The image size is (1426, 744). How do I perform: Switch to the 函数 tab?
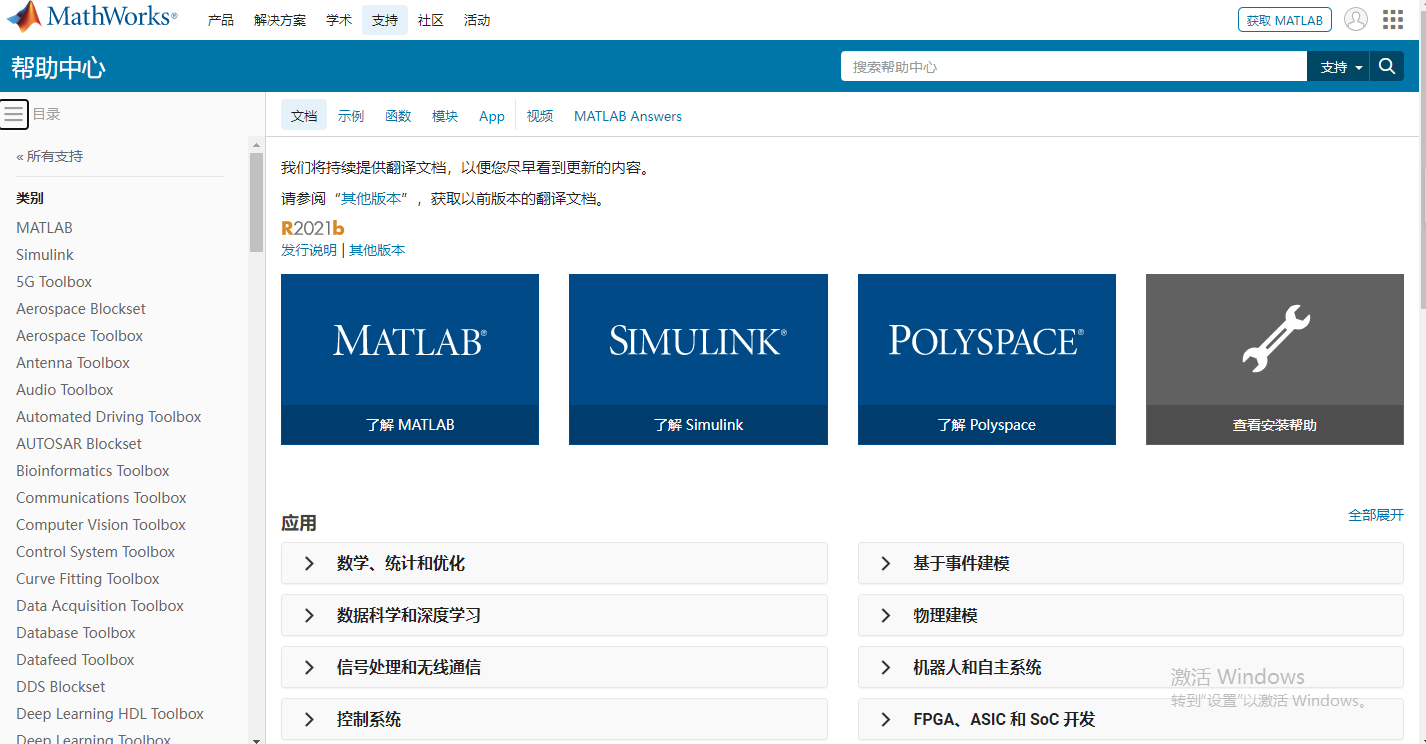coord(398,116)
